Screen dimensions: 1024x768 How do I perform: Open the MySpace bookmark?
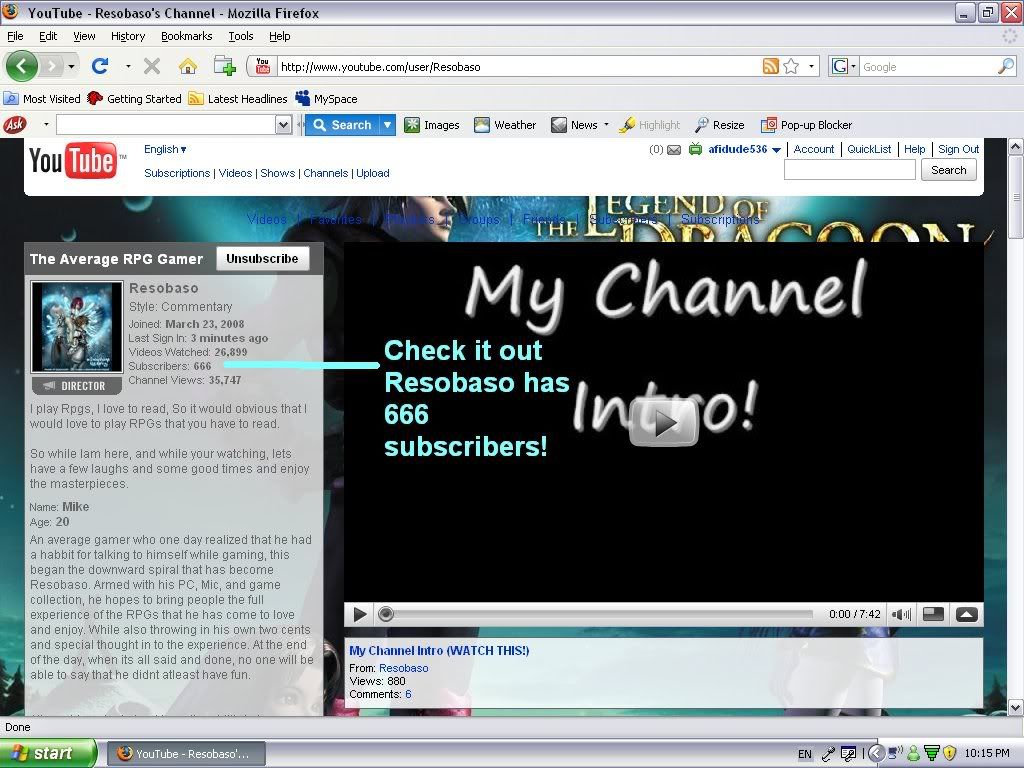[x=327, y=99]
